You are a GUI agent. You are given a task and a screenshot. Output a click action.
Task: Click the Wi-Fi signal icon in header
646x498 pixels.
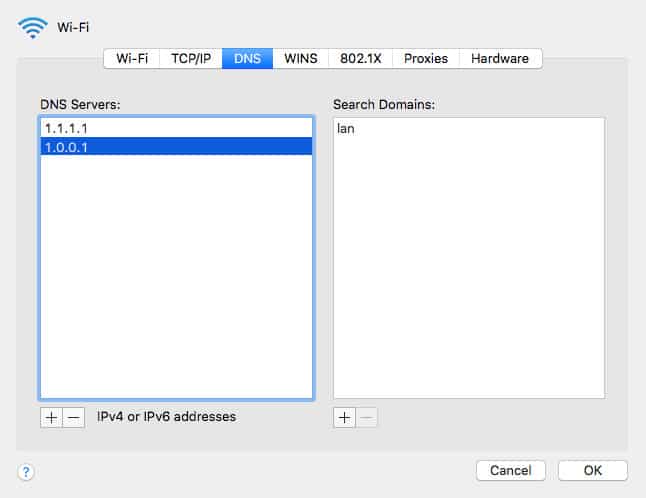point(33,28)
